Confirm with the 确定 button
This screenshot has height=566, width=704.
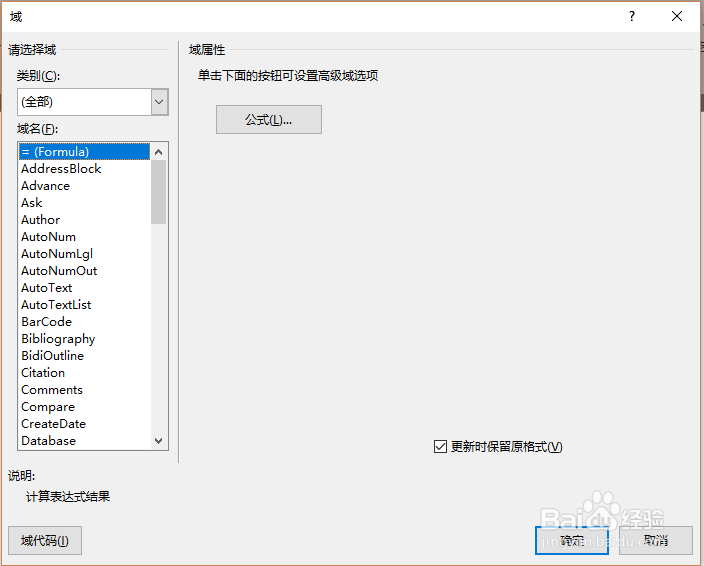point(572,540)
